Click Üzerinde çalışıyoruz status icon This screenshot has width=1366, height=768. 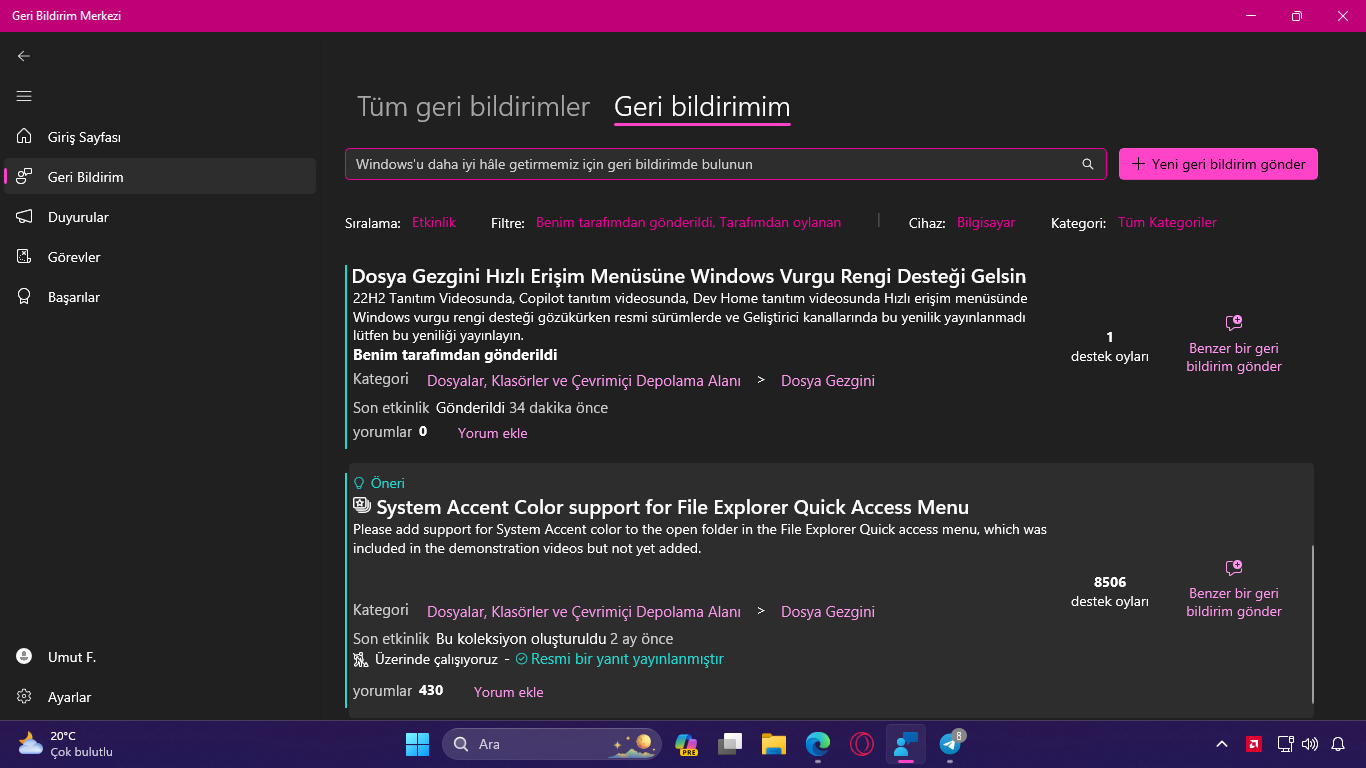click(361, 659)
